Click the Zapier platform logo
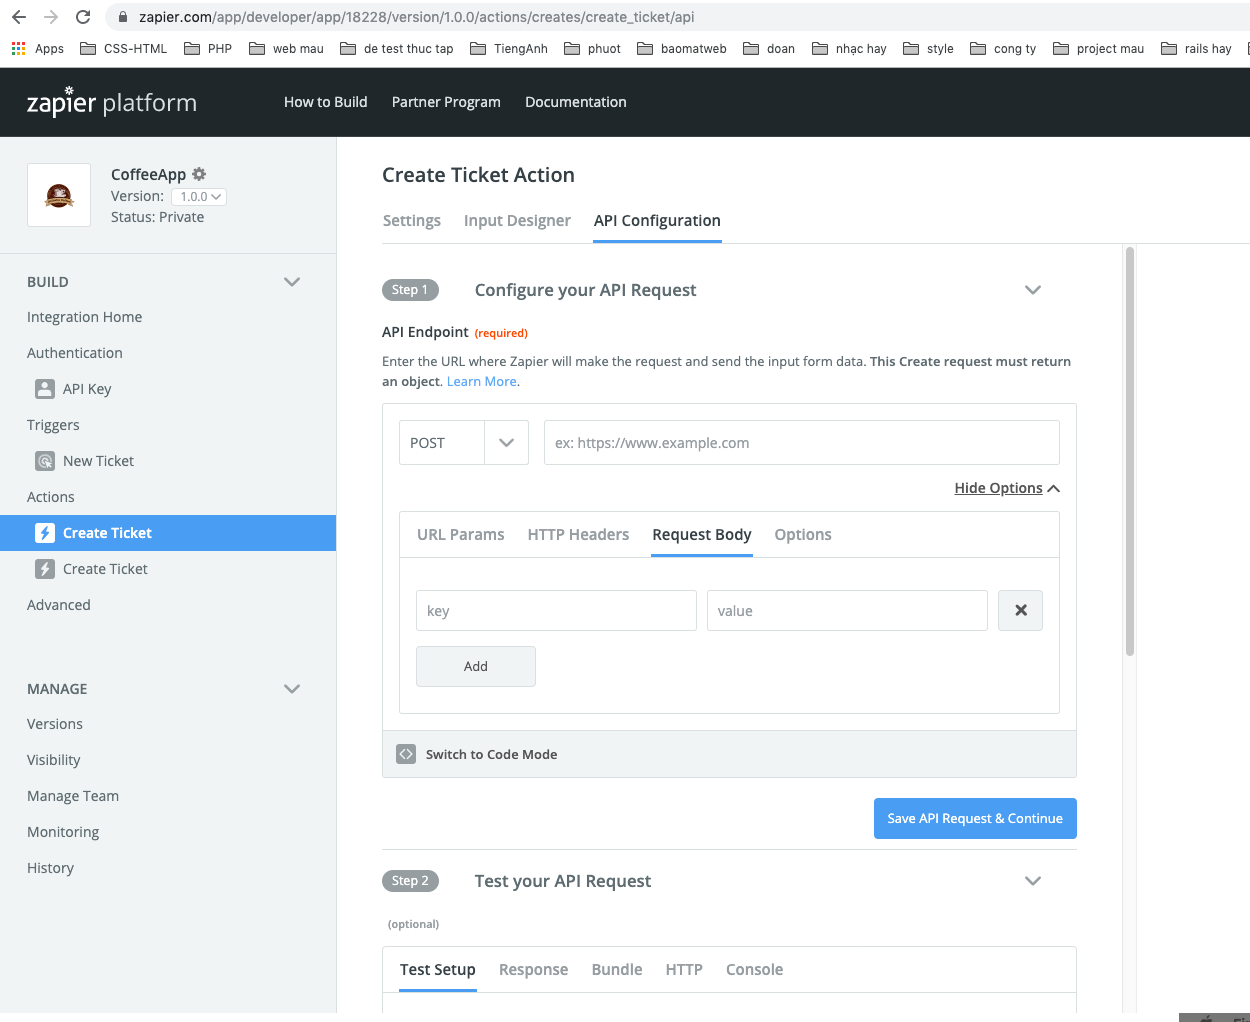This screenshot has width=1250, height=1022. tap(111, 102)
